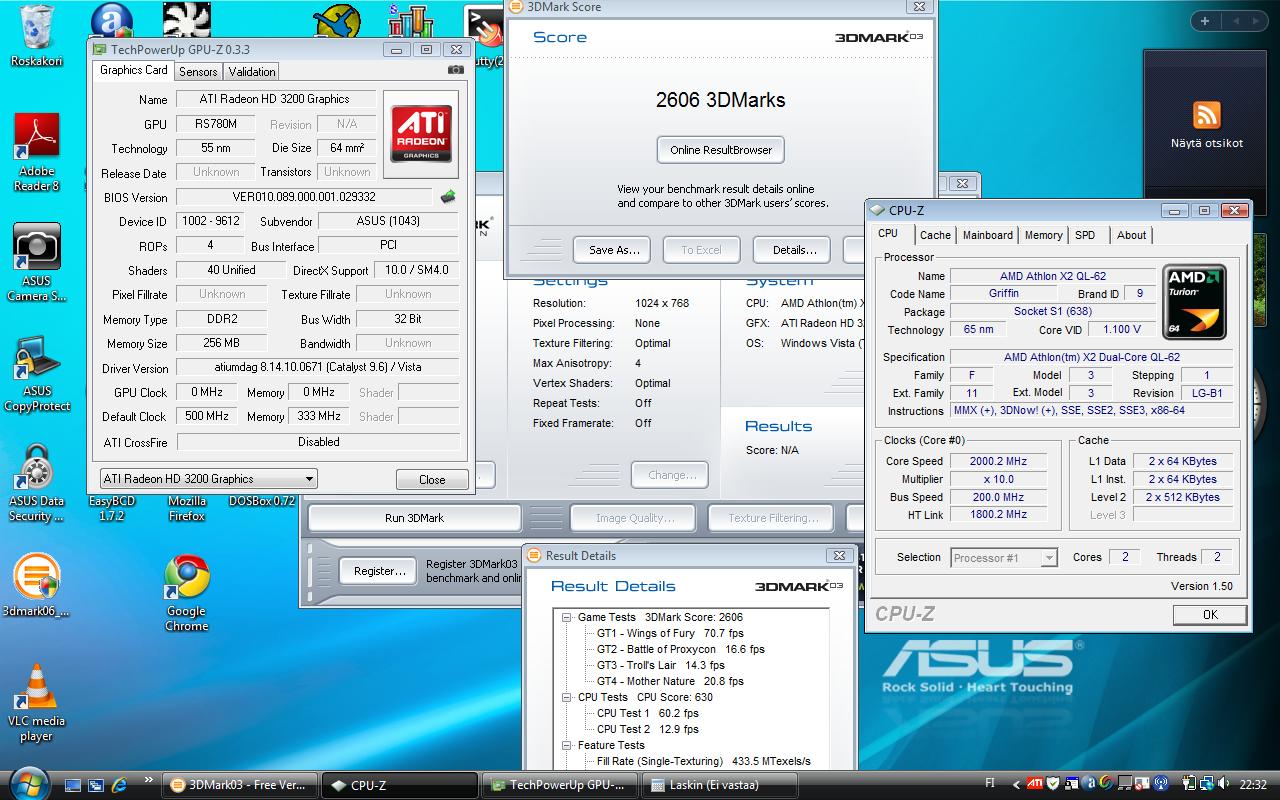Select Graphics Card tab in GPU-Z

pyautogui.click(x=134, y=70)
